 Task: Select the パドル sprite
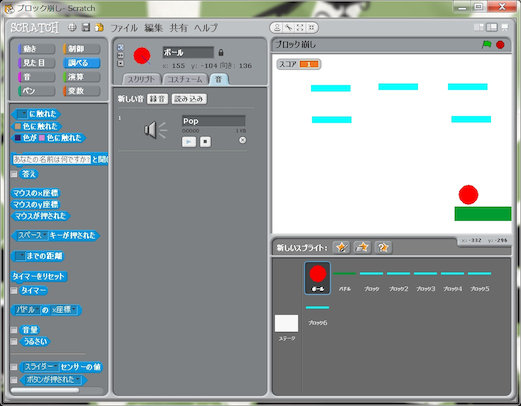(x=344, y=280)
